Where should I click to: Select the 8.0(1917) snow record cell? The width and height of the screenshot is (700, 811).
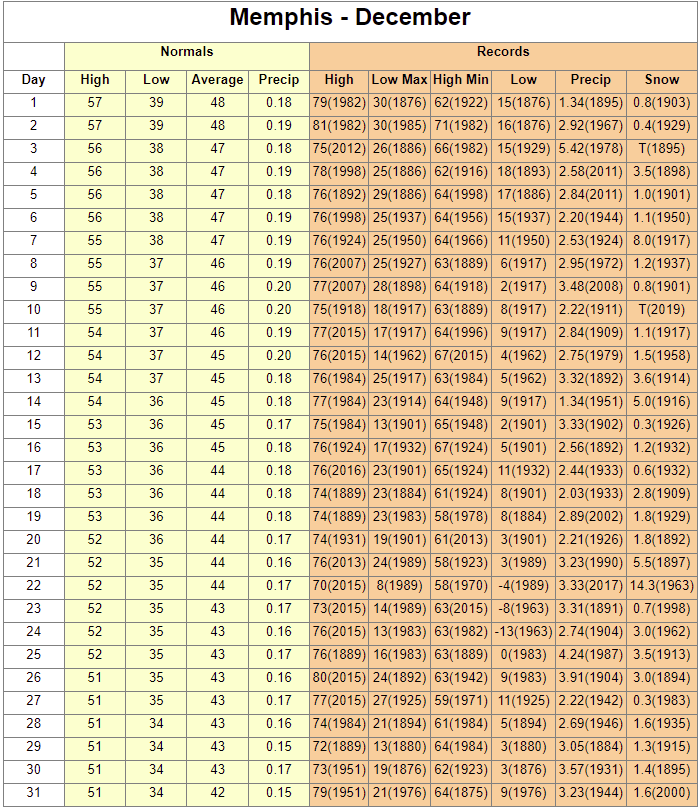pyautogui.click(x=661, y=241)
